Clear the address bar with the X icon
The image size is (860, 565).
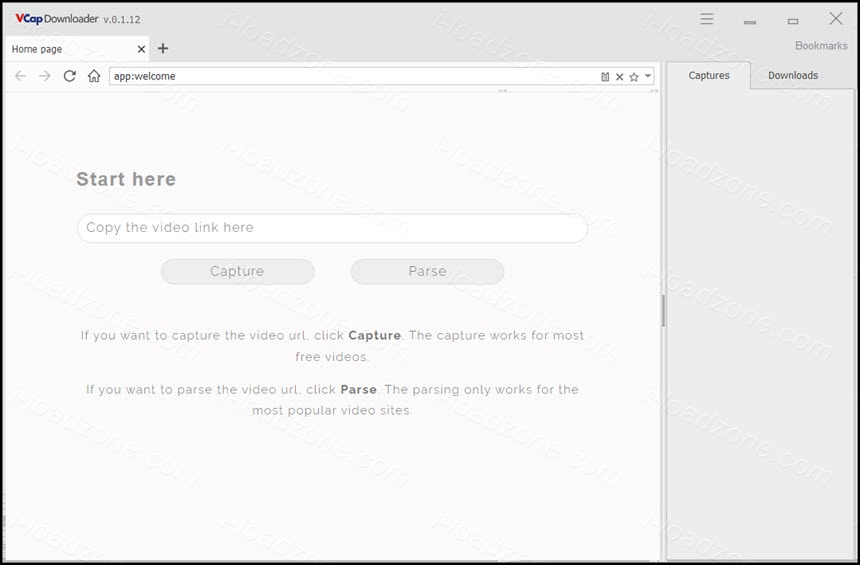pos(619,77)
